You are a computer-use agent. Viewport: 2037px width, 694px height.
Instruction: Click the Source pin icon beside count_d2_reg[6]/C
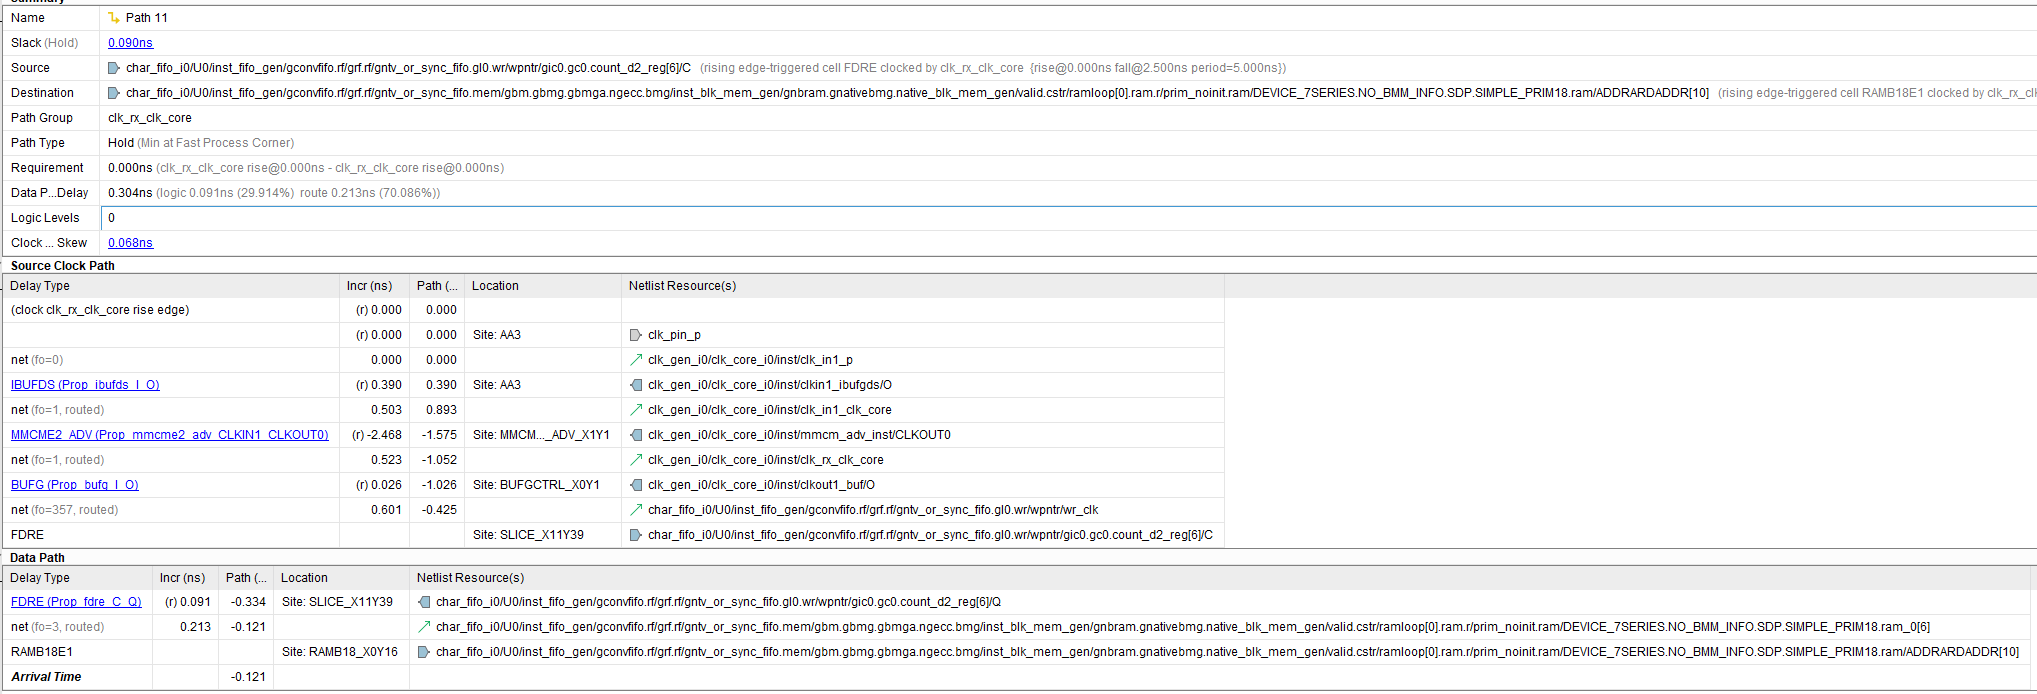coord(114,68)
